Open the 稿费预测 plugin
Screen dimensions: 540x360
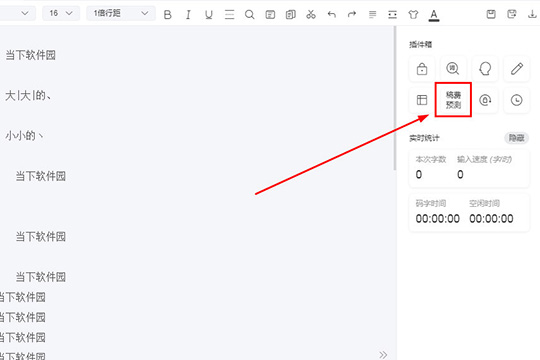tap(453, 100)
